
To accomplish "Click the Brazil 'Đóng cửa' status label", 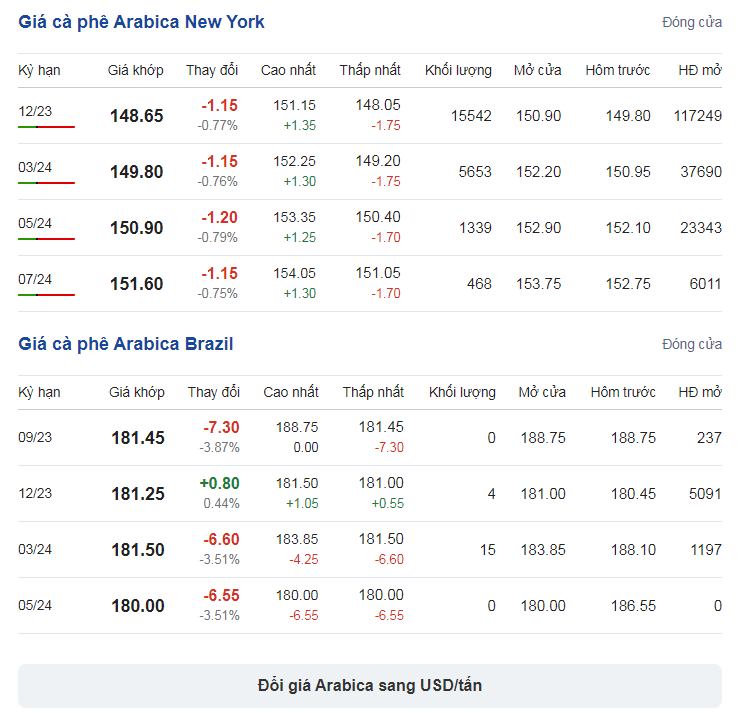I will coord(691,344).
